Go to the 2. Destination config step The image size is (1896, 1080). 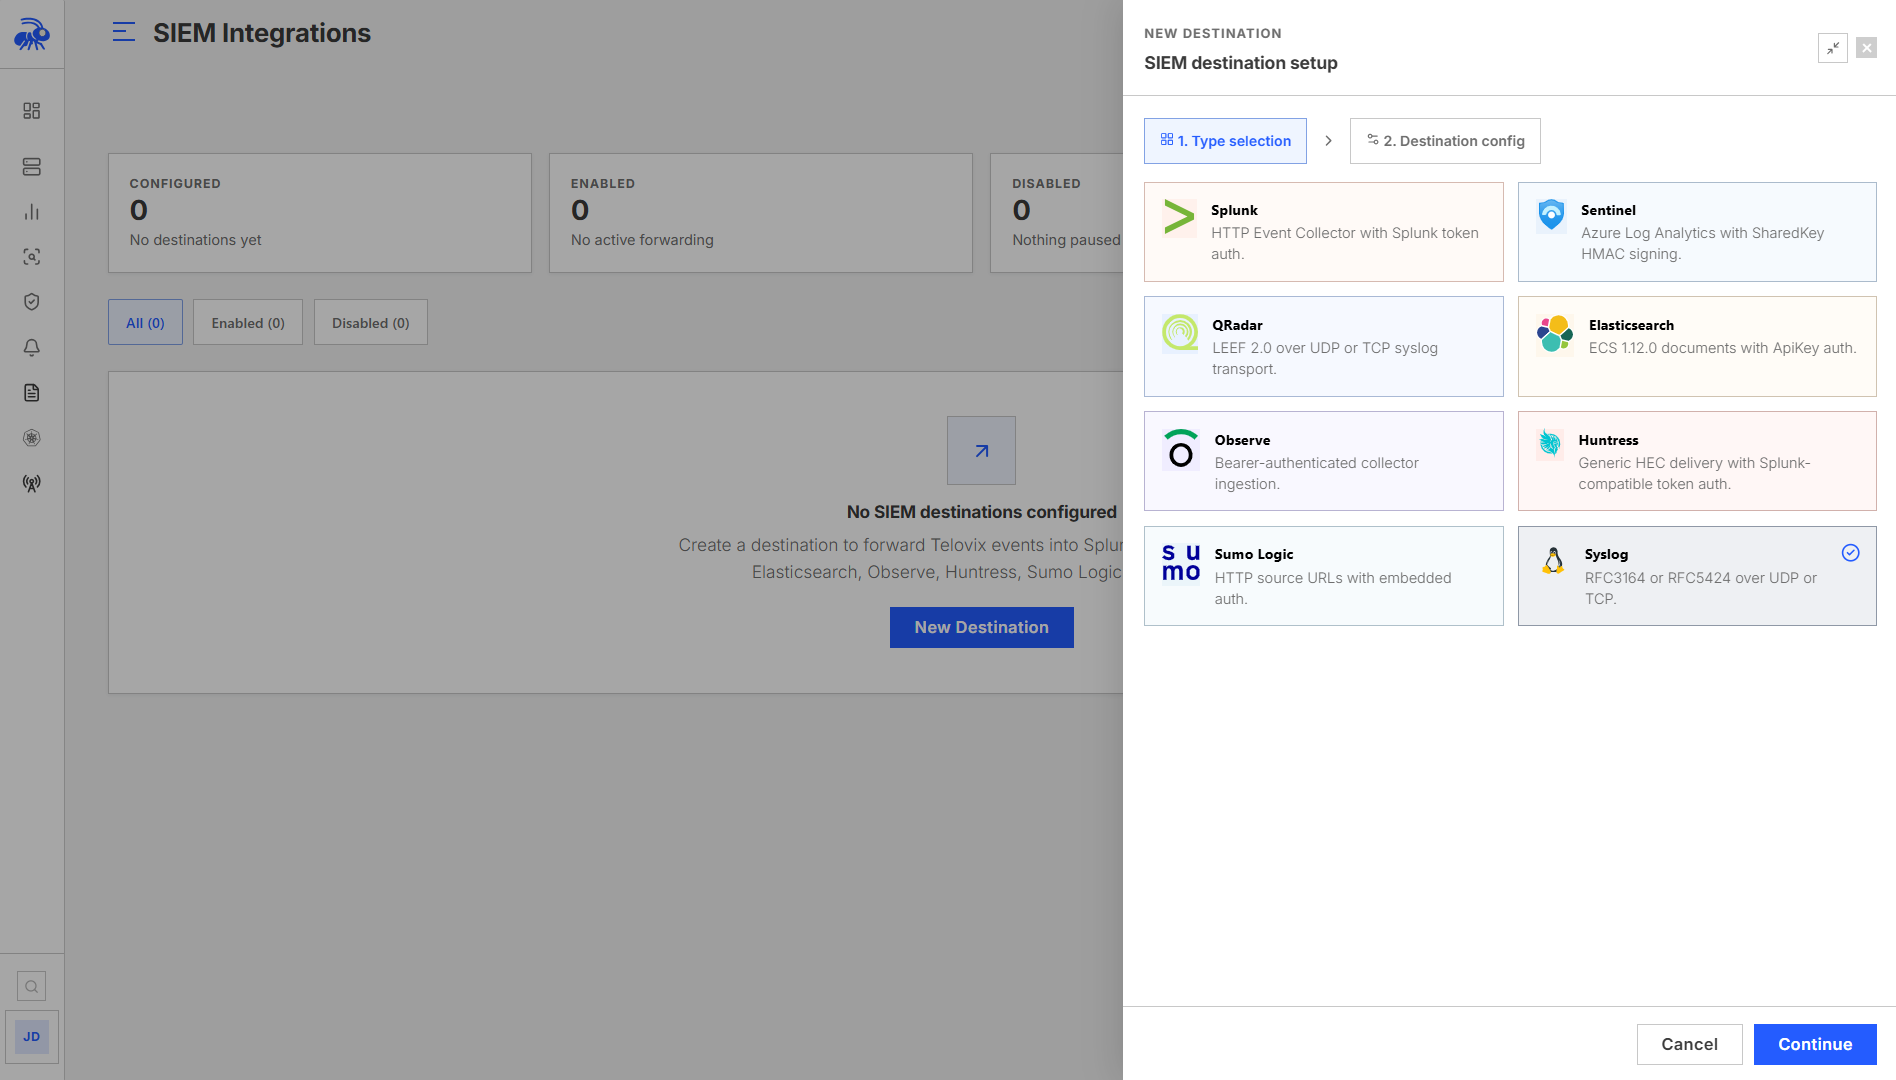(x=1445, y=141)
